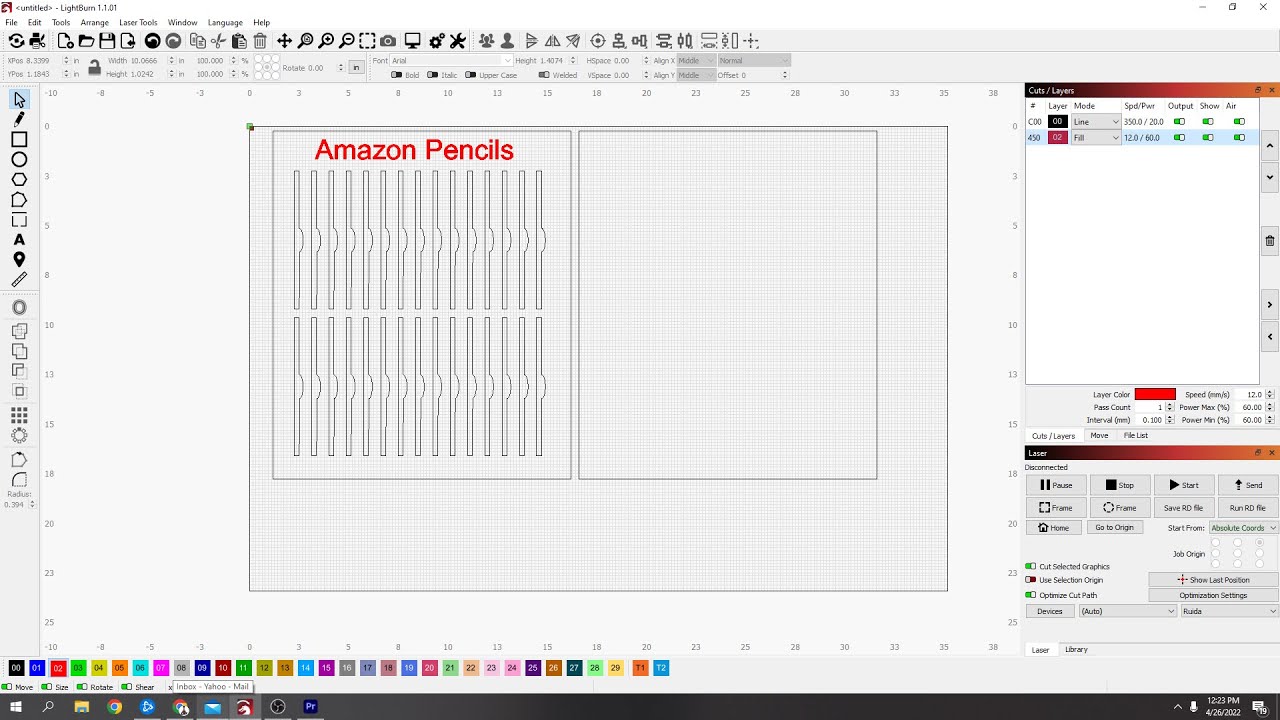Click the Start button
Screen dimensions: 1280x720
(1184, 485)
